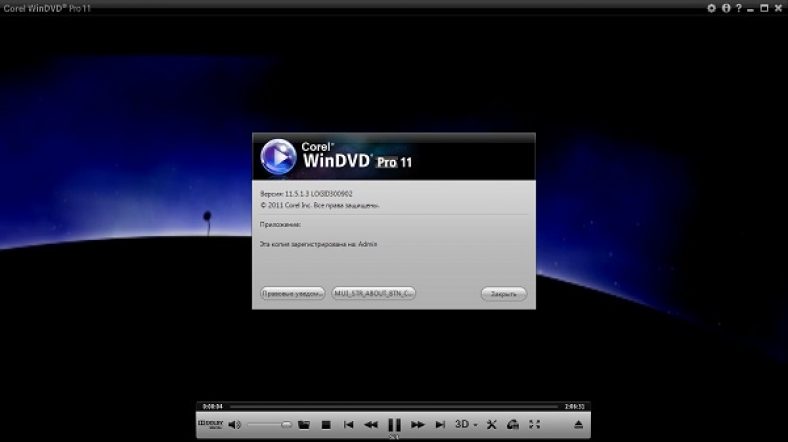This screenshot has height=442, width=788.
Task: Fast forward the video
Action: pos(418,424)
